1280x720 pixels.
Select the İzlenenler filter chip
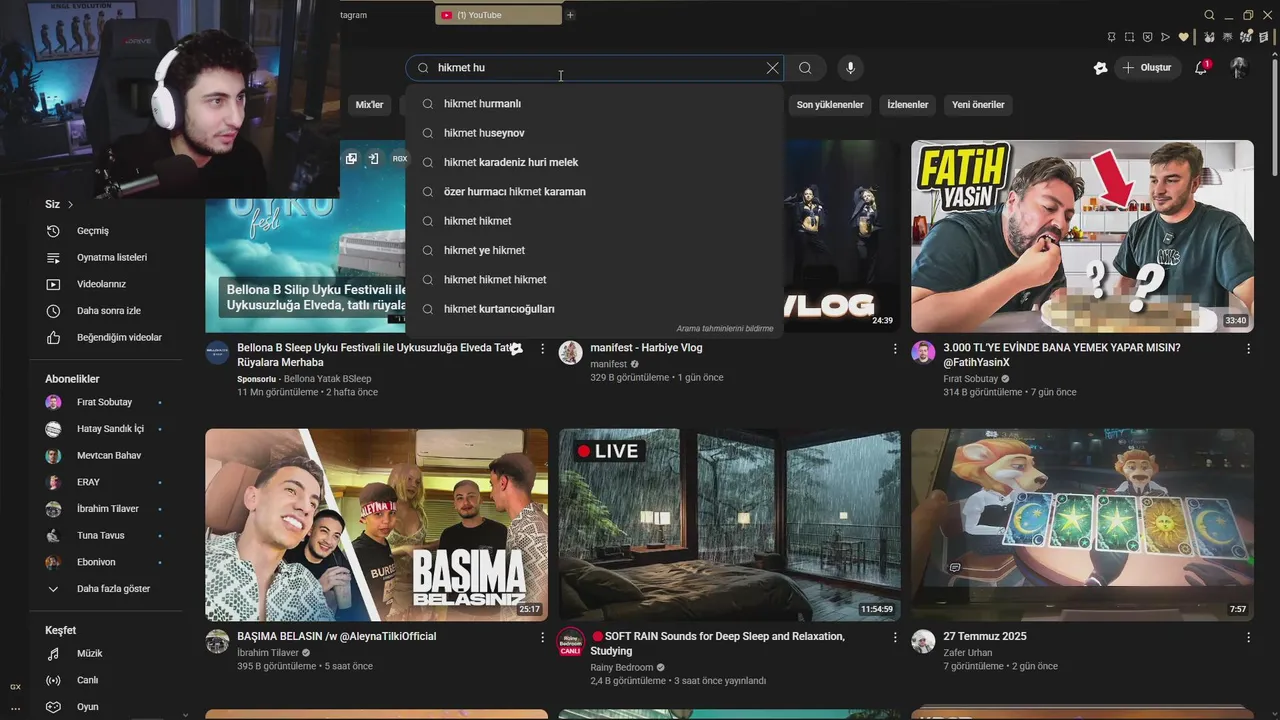point(907,105)
